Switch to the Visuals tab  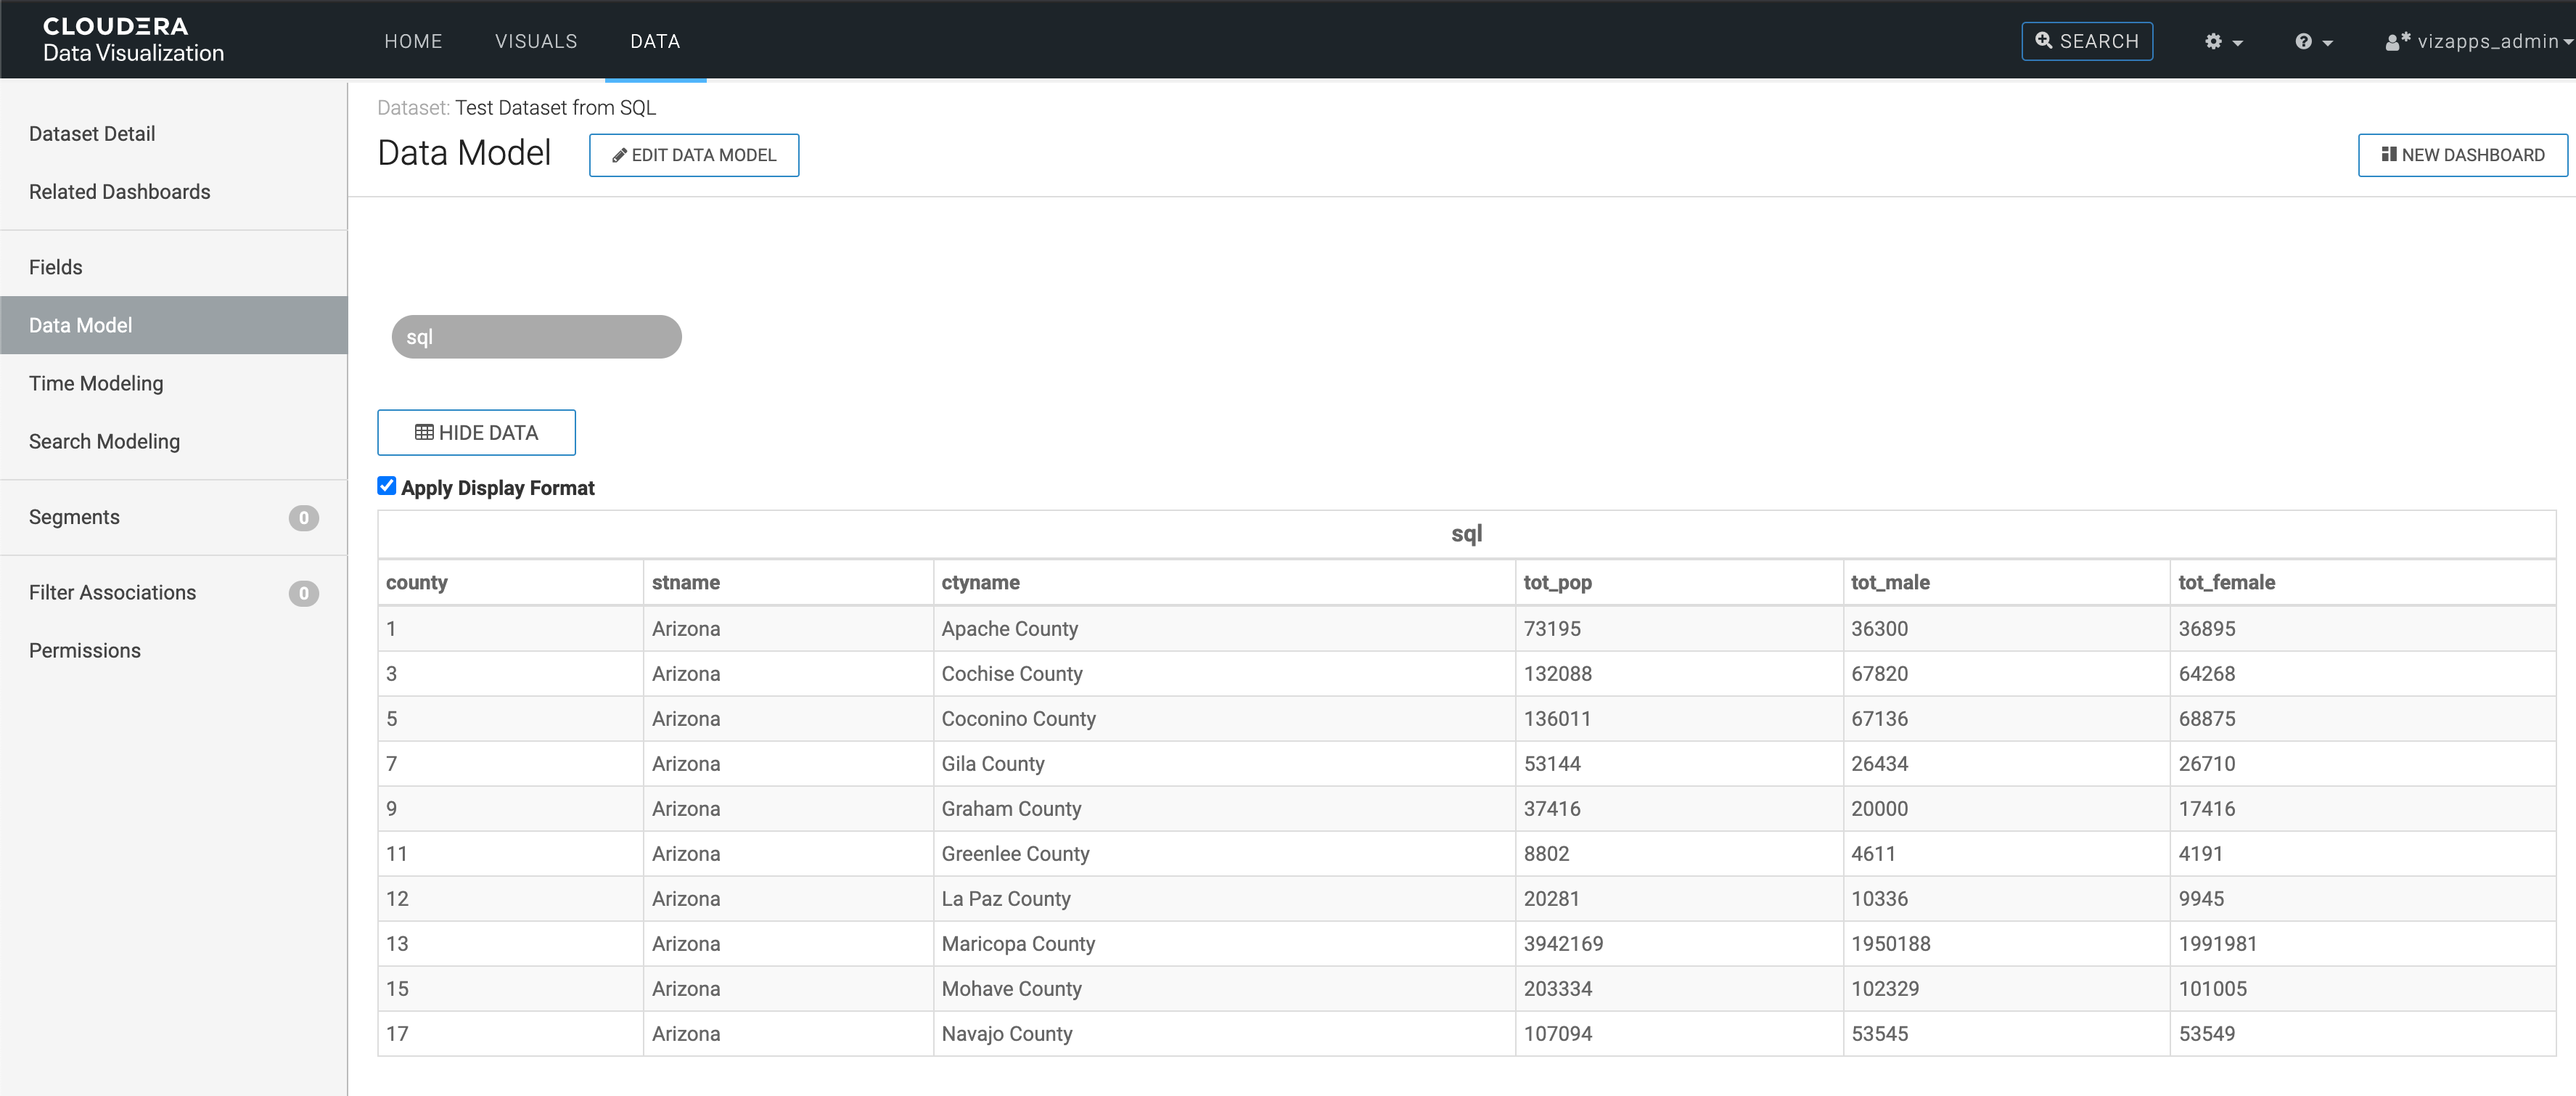coord(536,41)
